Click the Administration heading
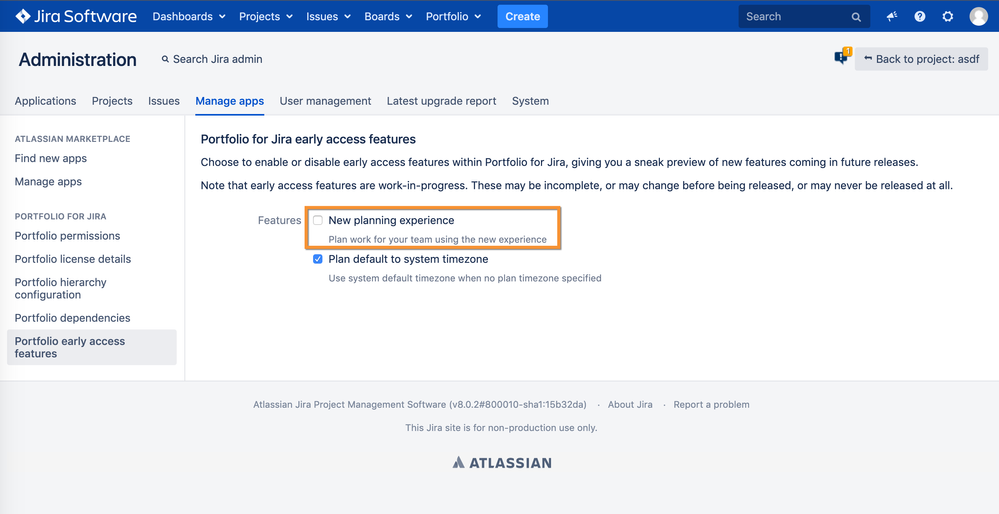The height and width of the screenshot is (514, 999). pyautogui.click(x=78, y=59)
